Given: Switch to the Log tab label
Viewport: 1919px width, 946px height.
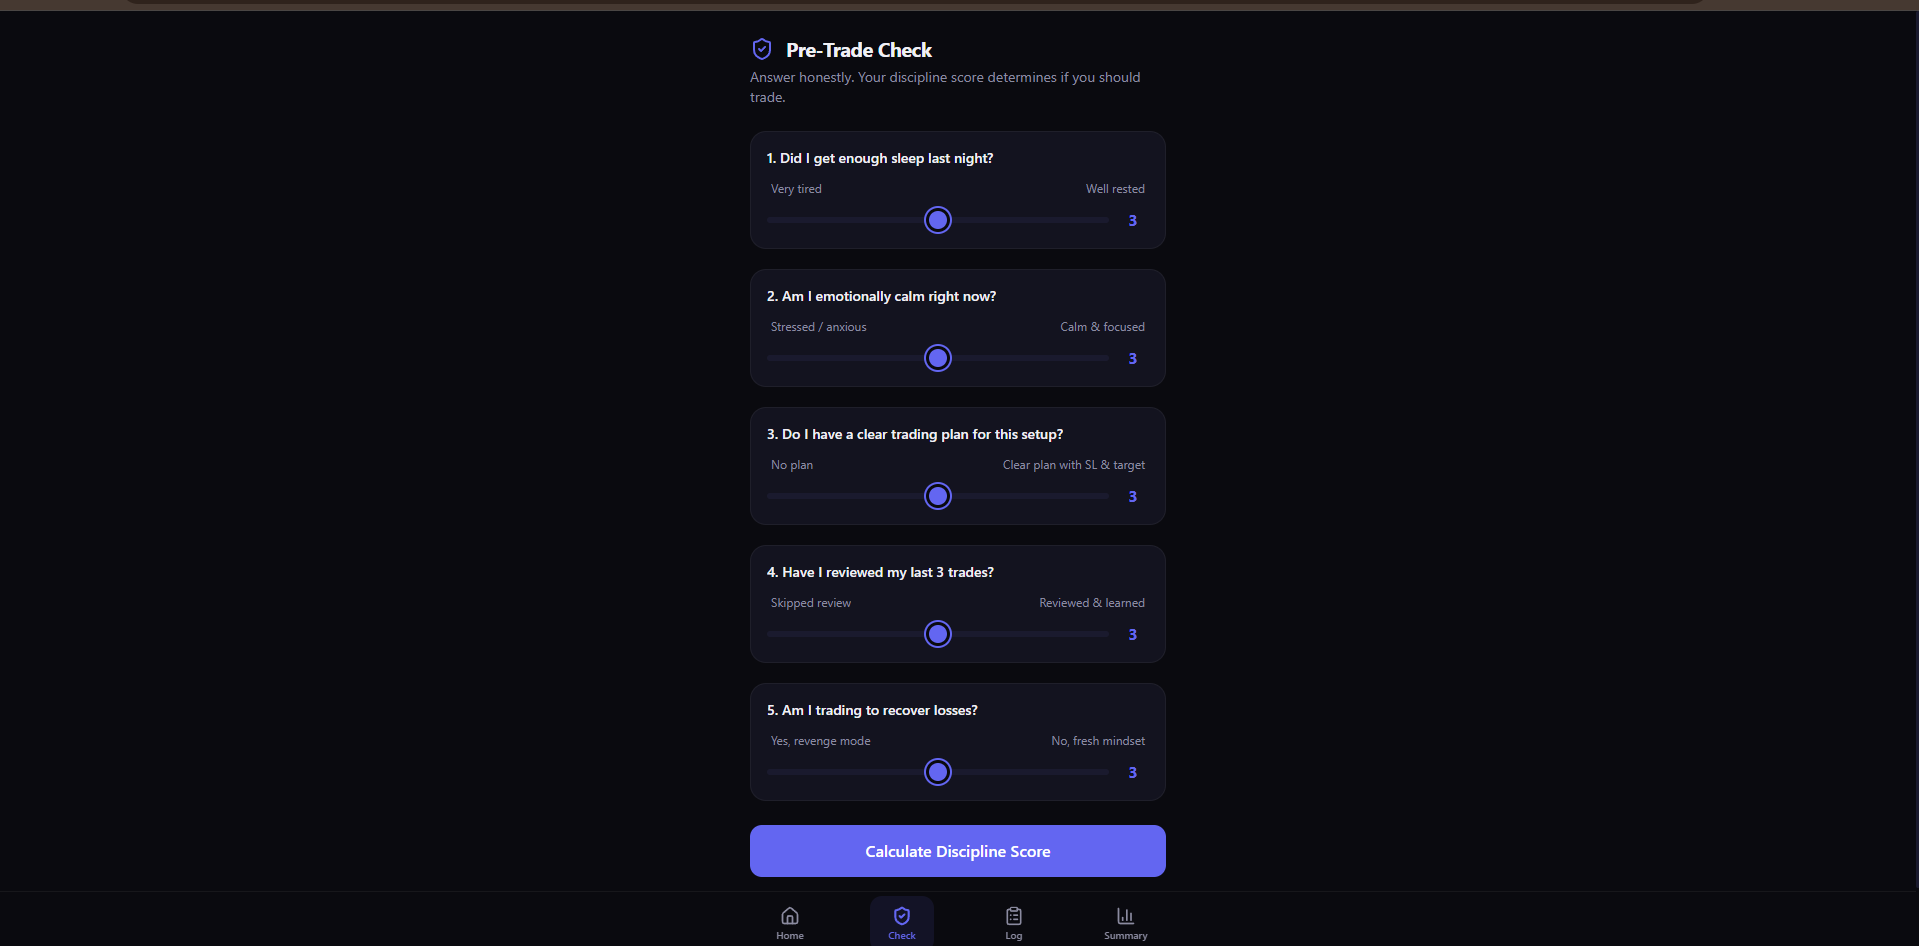Looking at the screenshot, I should [1014, 936].
